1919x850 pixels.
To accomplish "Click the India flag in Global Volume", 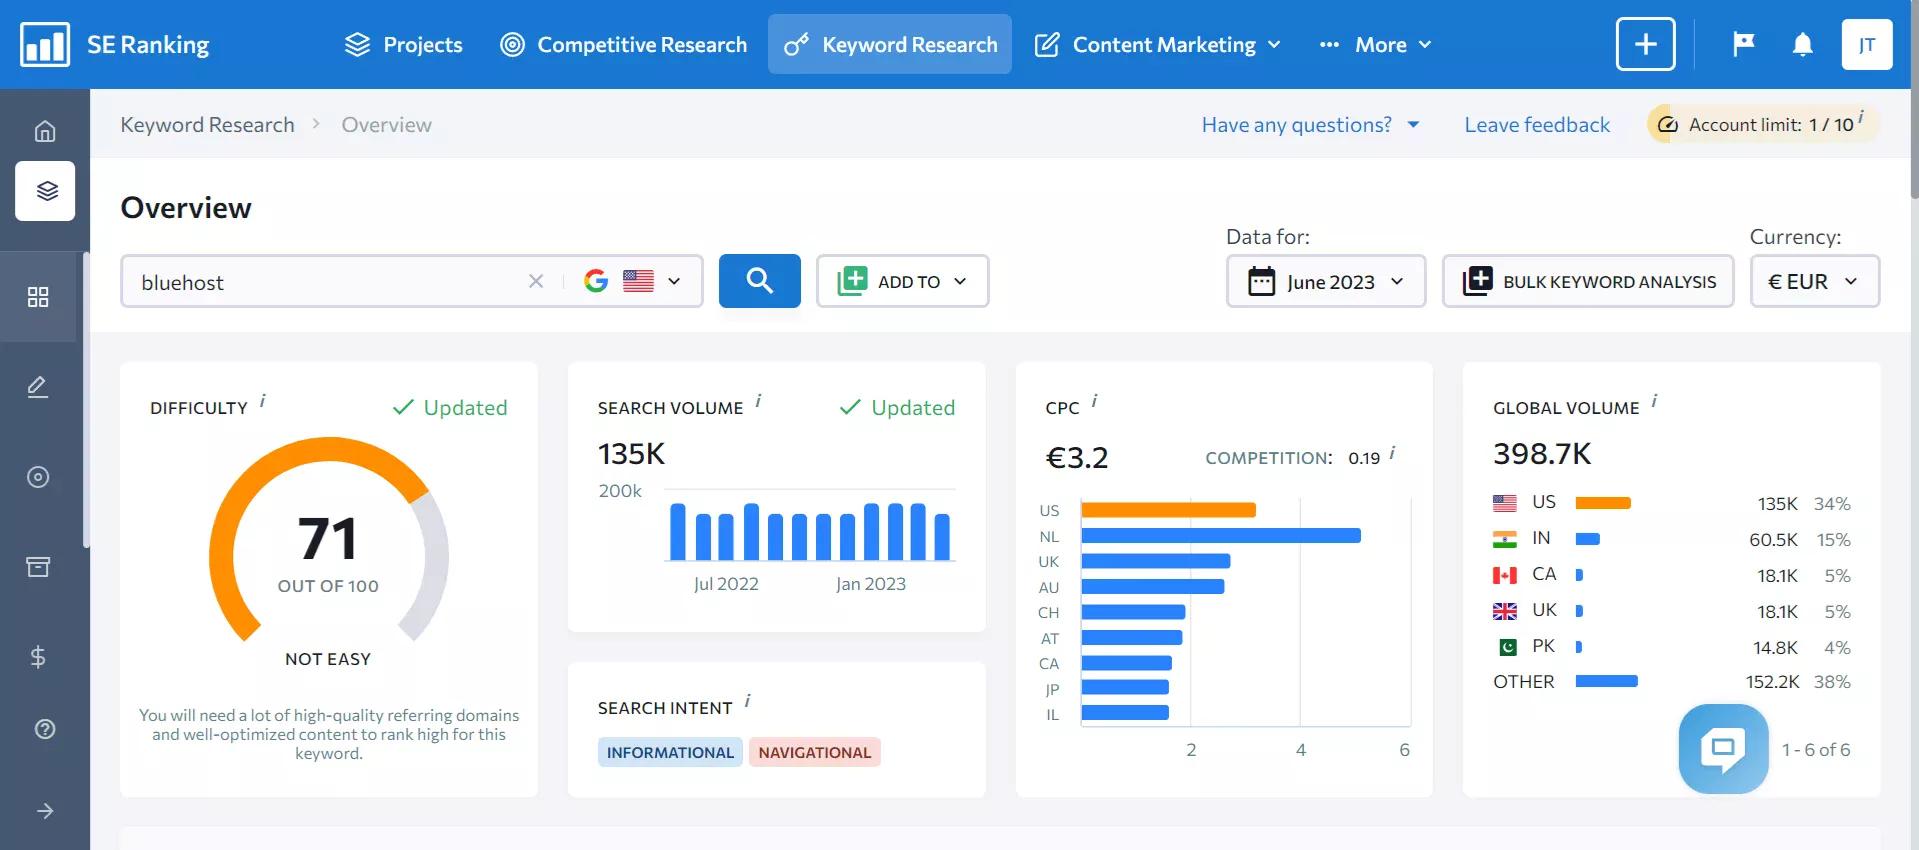I will pyautogui.click(x=1504, y=539).
